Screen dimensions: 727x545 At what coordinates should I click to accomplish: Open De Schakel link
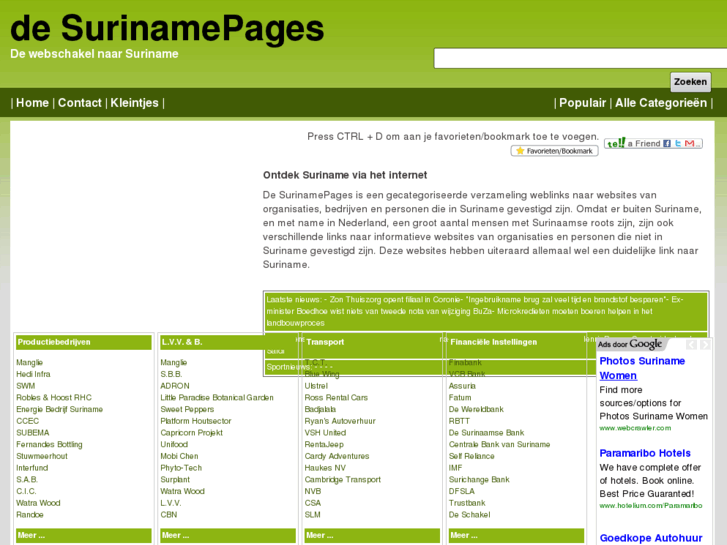click(469, 514)
